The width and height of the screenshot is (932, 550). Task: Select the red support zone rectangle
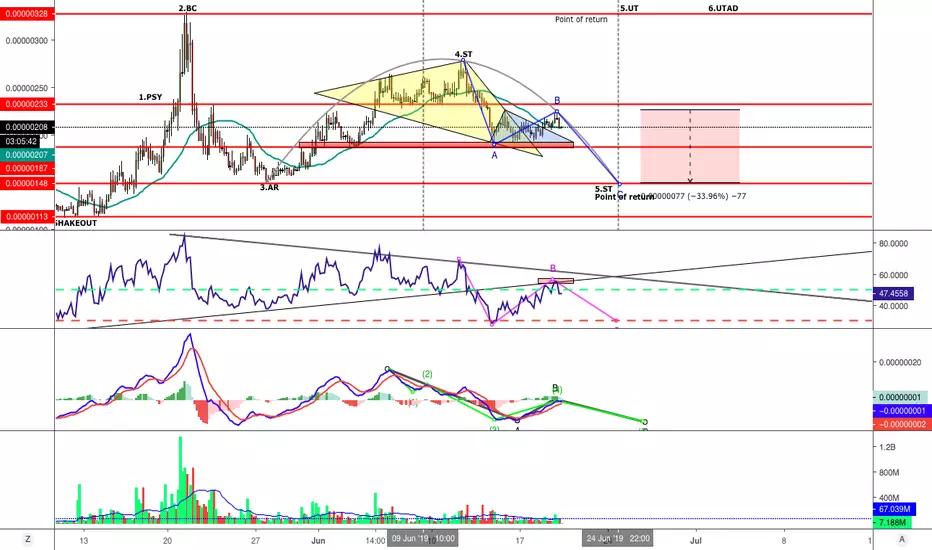[437, 144]
